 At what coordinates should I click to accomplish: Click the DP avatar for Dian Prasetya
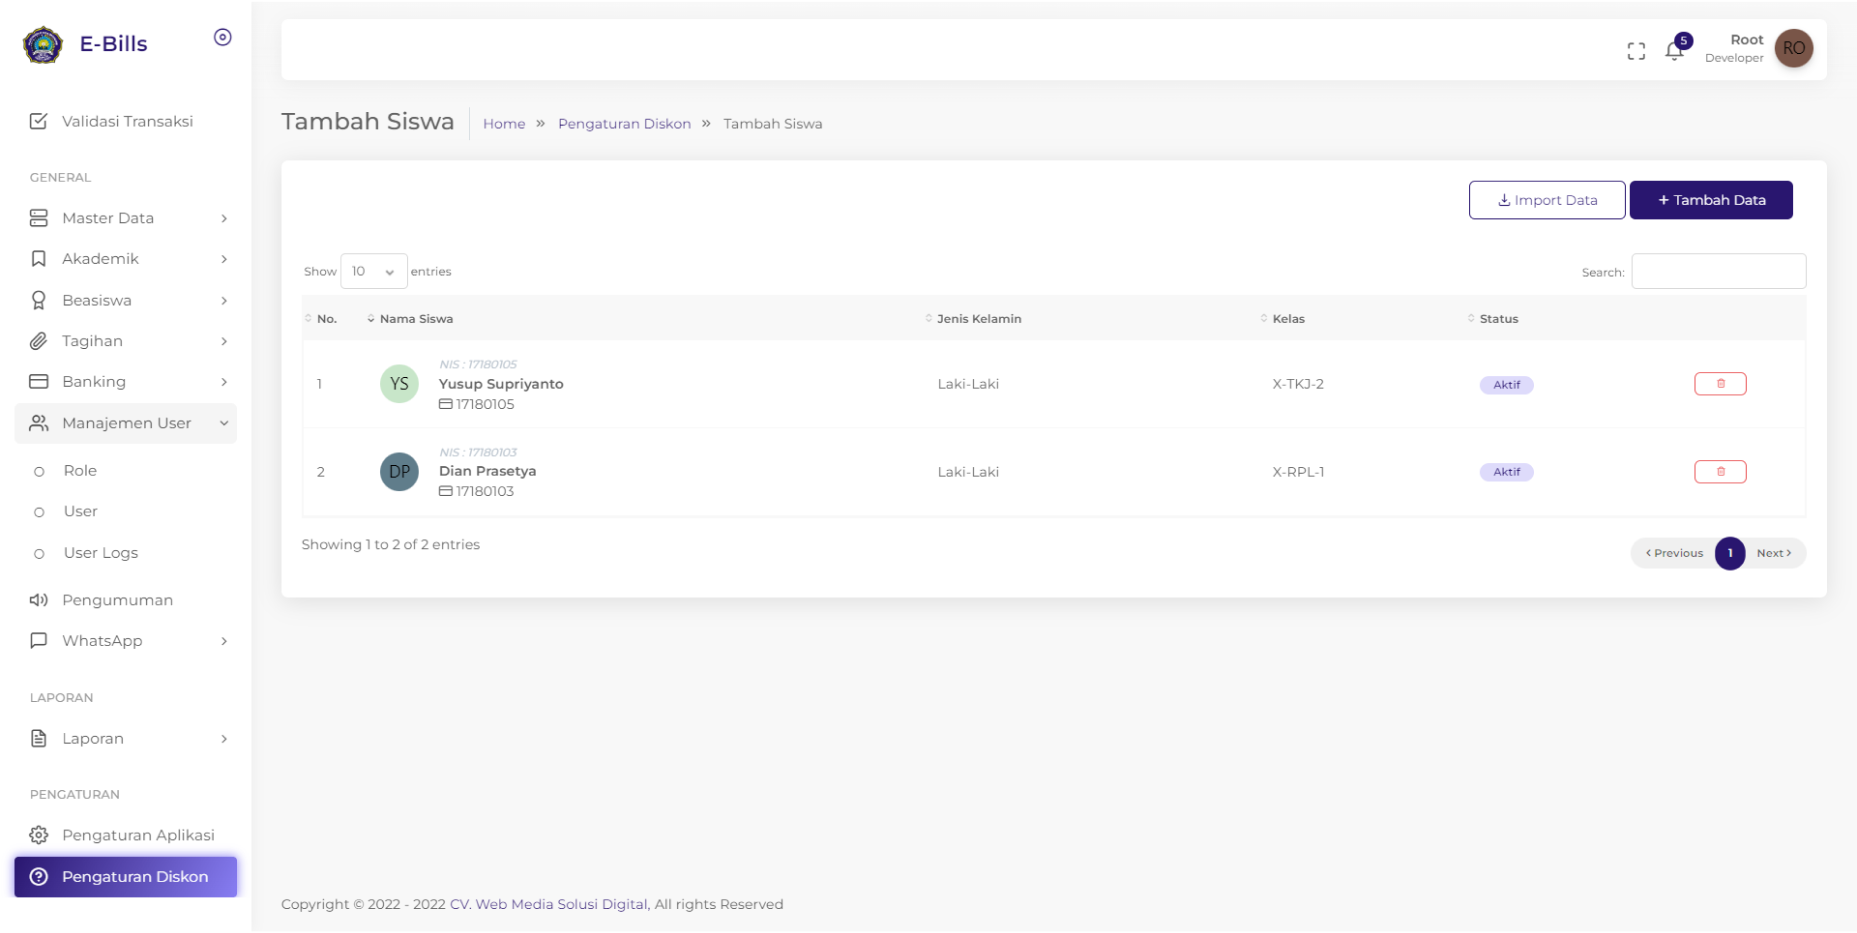point(399,472)
